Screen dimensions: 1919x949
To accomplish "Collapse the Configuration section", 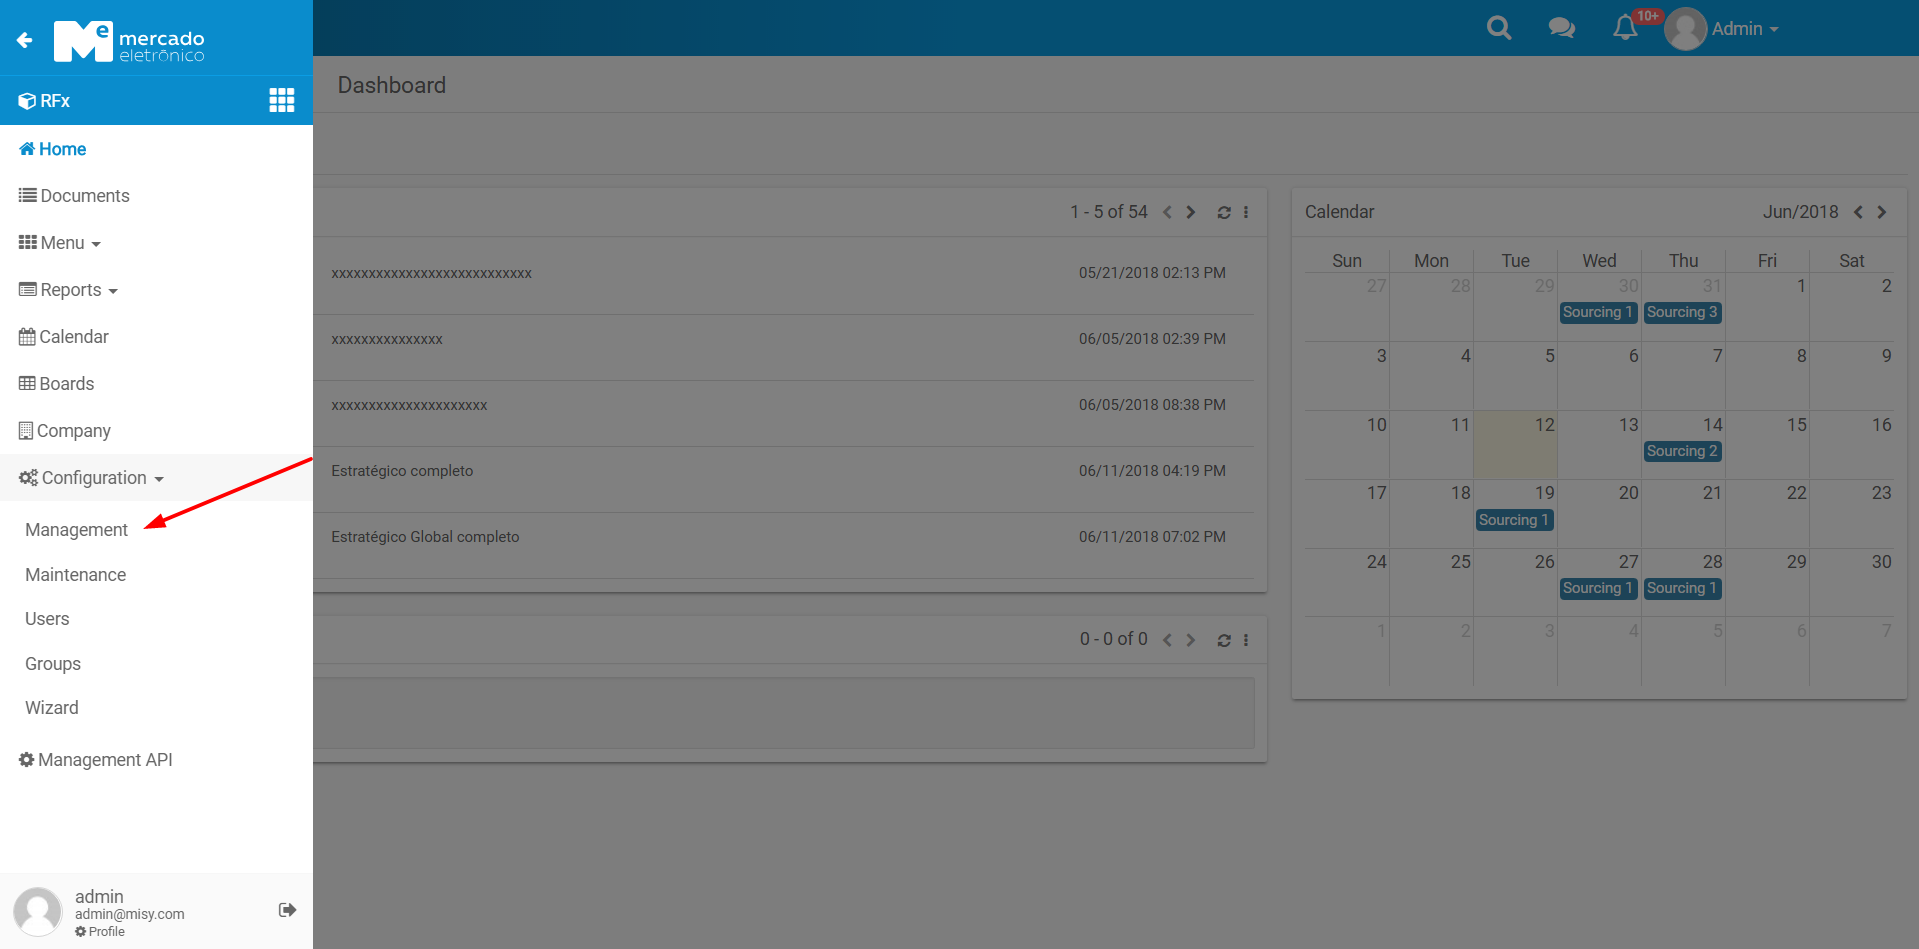I will (92, 478).
